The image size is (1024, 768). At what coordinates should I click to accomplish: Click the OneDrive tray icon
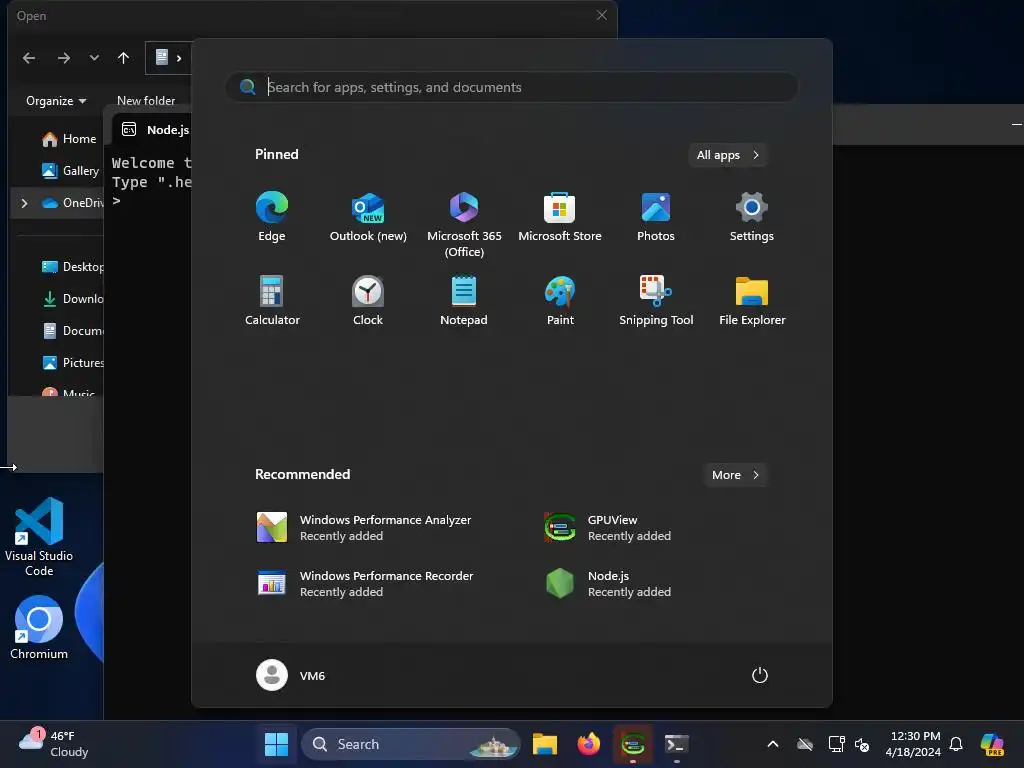(805, 744)
